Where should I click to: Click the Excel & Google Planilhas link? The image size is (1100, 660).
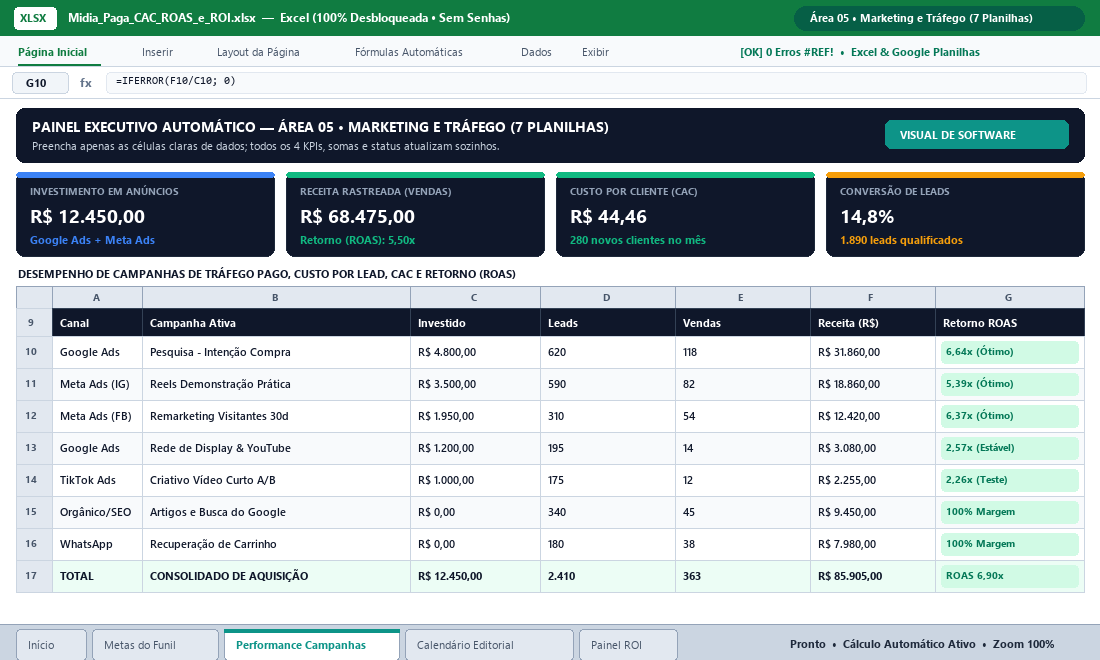(x=915, y=52)
